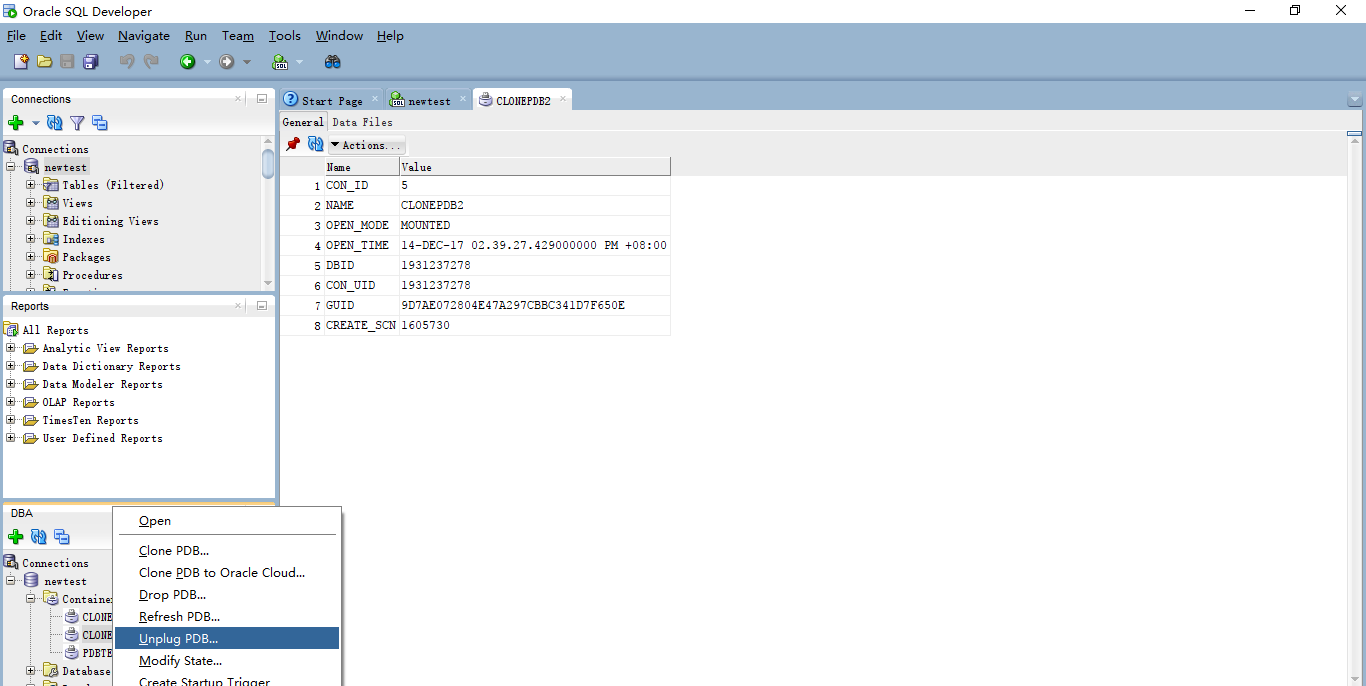Apply filter funnel in Connections panel

77,123
